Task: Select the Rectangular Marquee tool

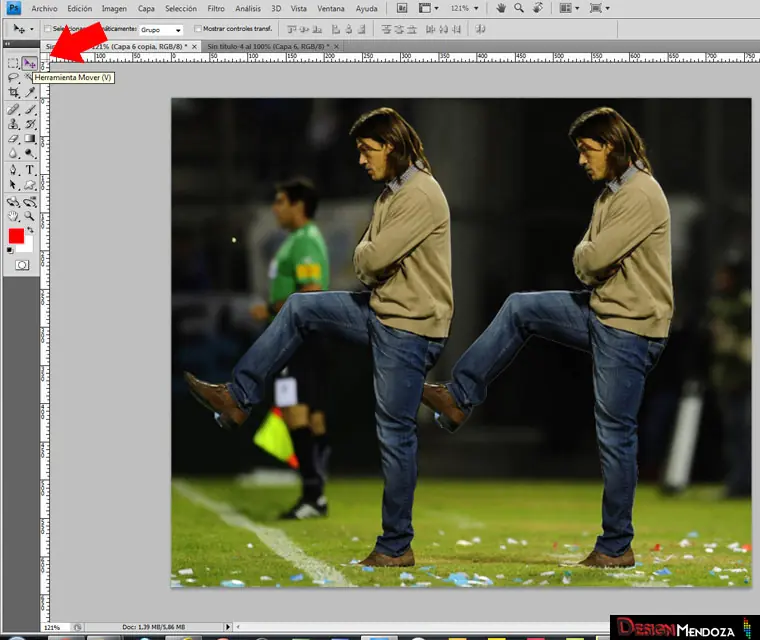Action: pos(13,63)
